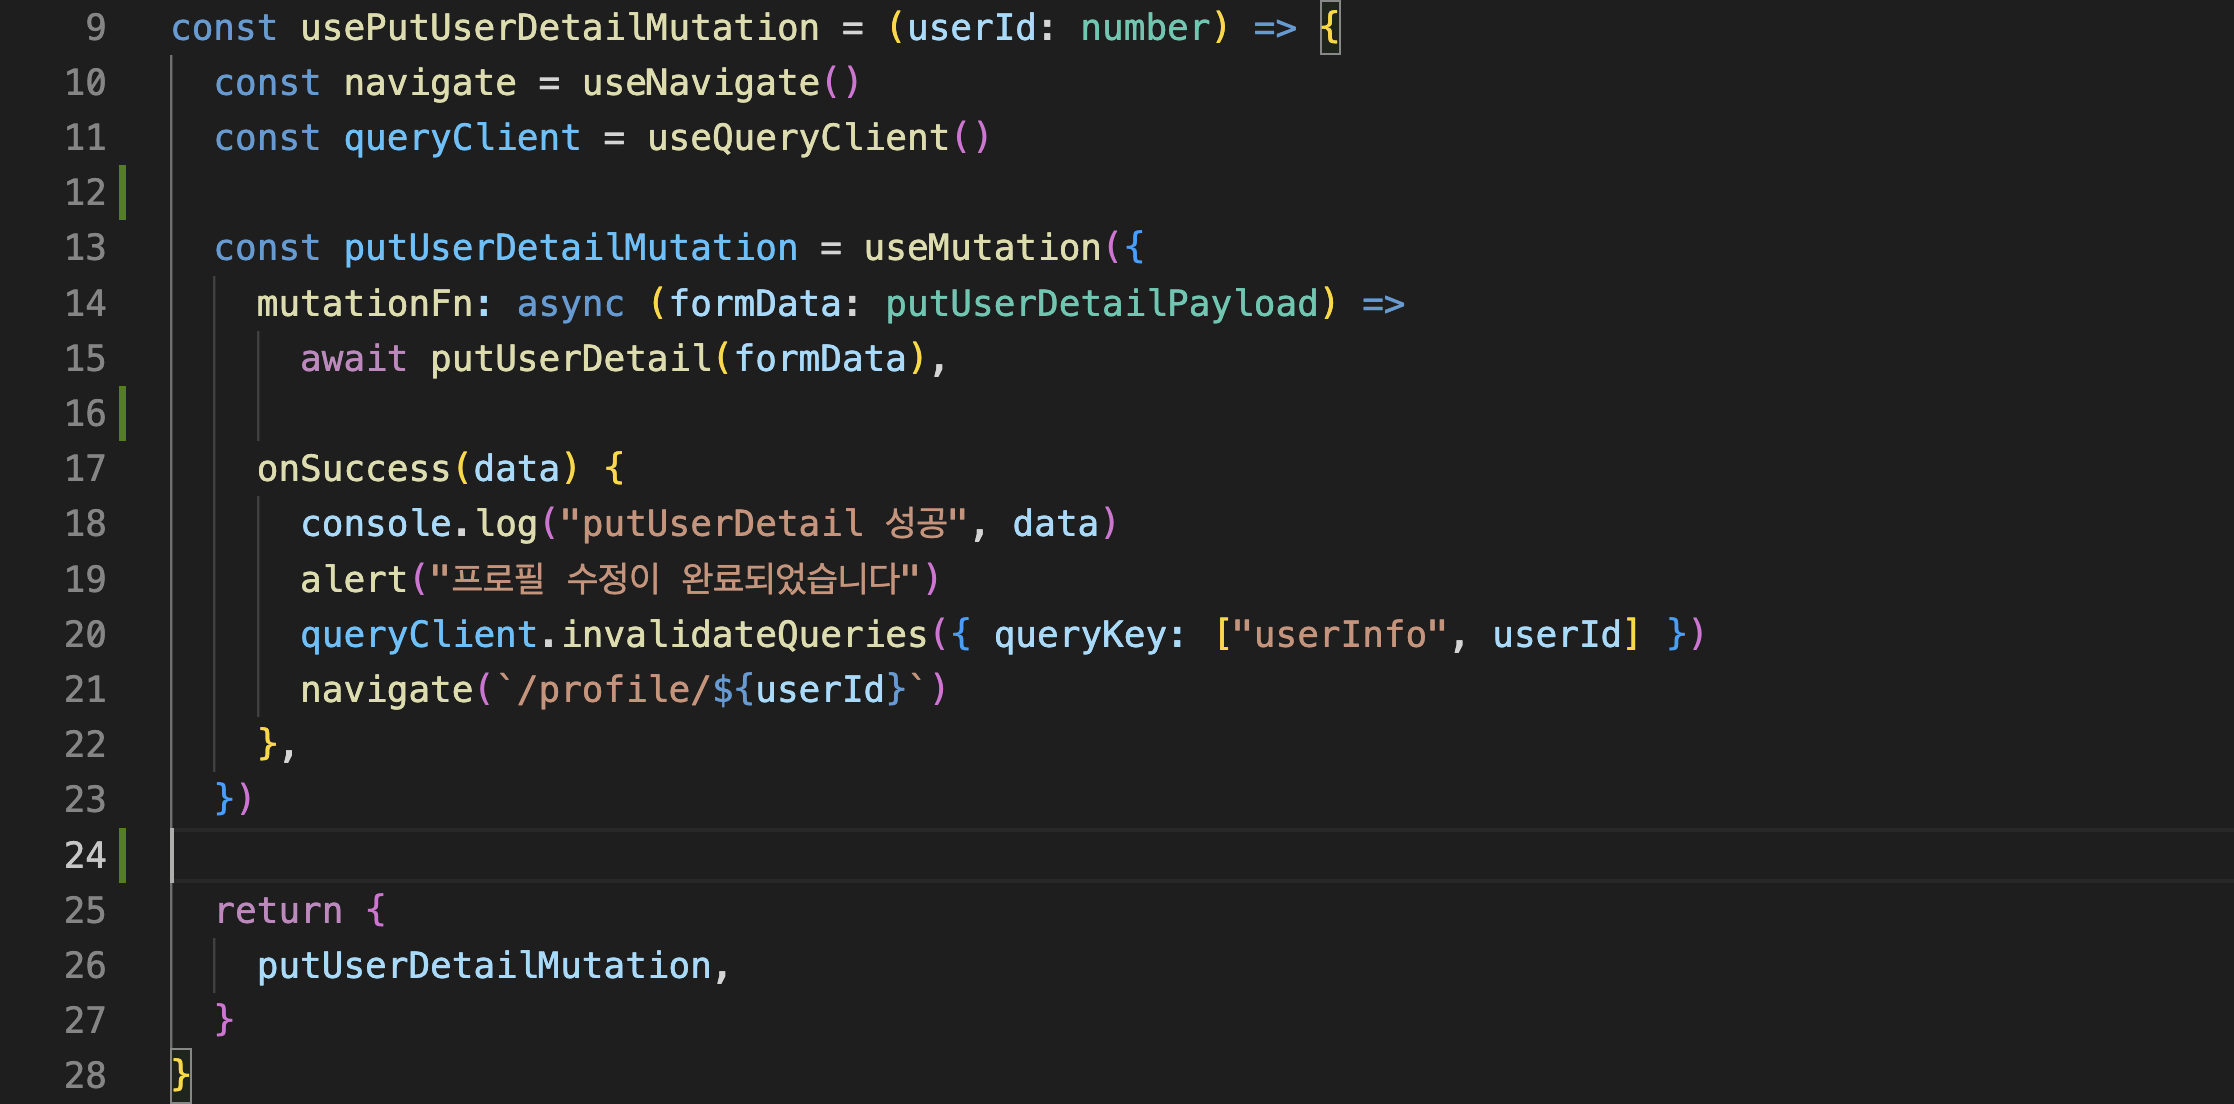Click the green change marker on line 16

123,414
